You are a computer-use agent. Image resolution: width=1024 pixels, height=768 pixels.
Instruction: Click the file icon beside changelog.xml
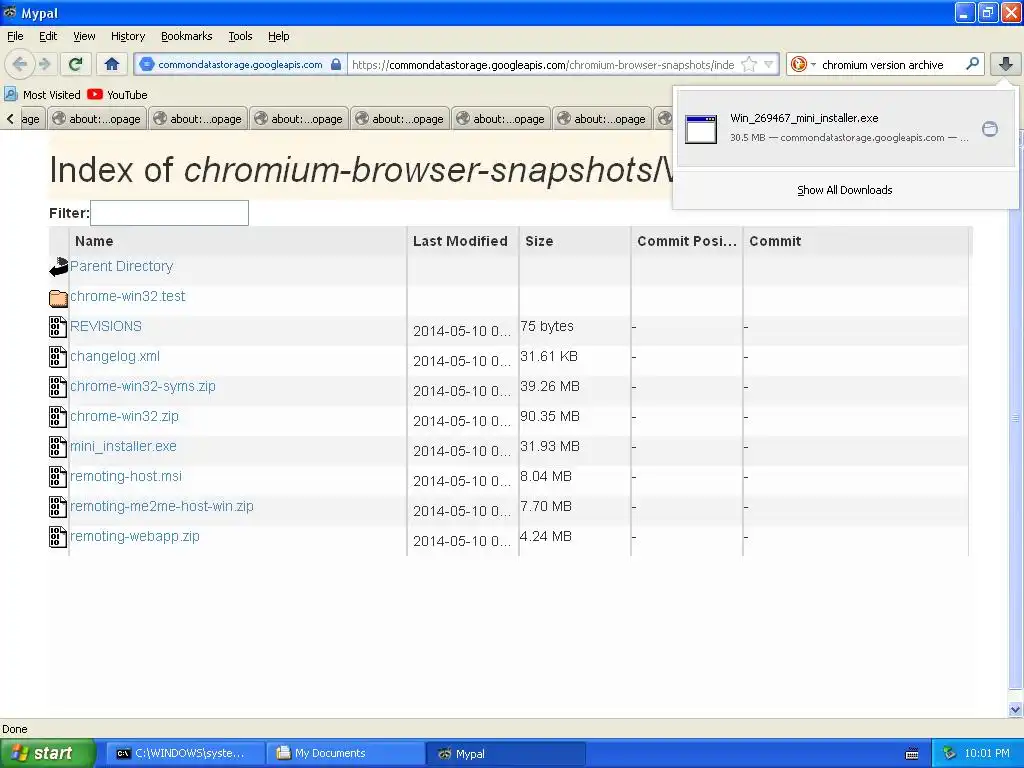point(58,357)
